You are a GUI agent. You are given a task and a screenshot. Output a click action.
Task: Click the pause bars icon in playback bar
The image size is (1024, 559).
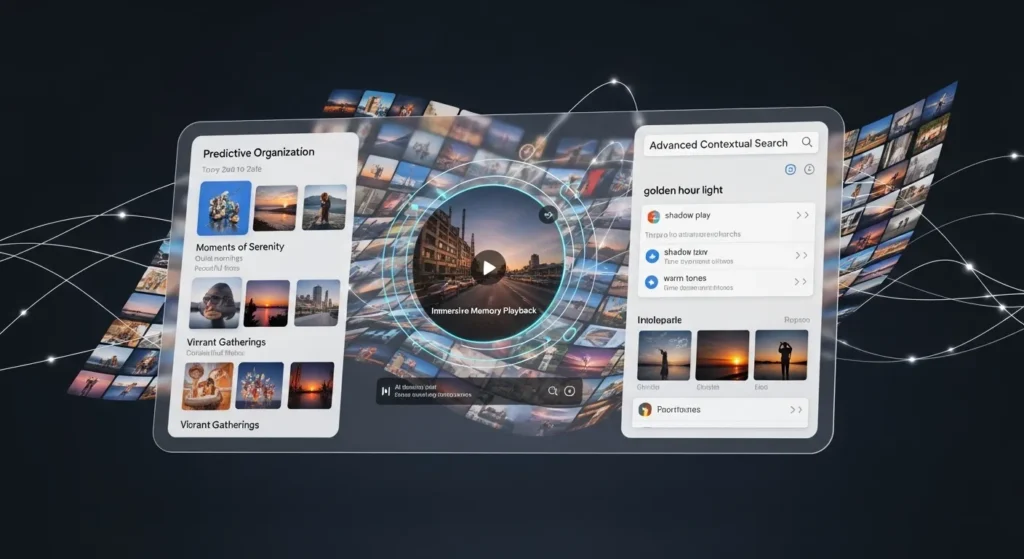click(386, 391)
